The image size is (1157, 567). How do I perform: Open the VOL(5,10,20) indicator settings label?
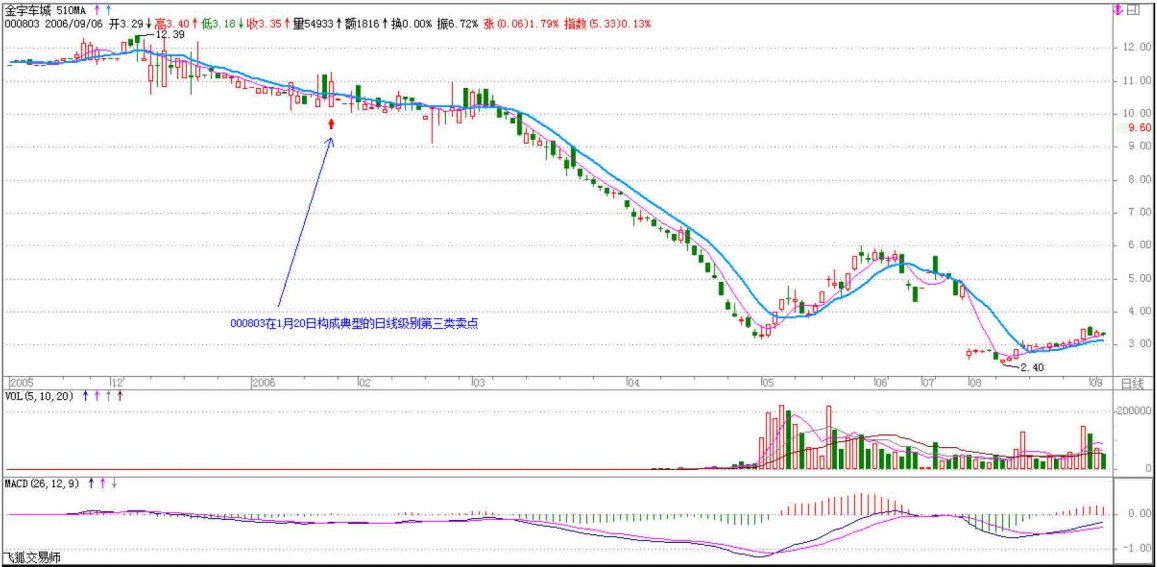pos(39,396)
